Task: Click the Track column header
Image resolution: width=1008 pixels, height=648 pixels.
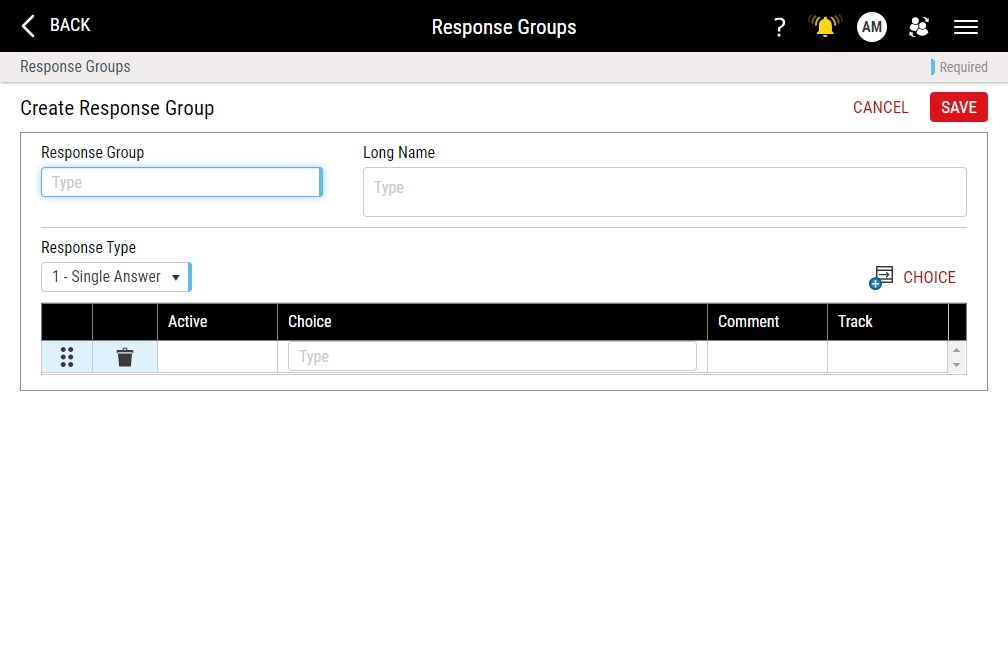Action: pyautogui.click(x=856, y=322)
